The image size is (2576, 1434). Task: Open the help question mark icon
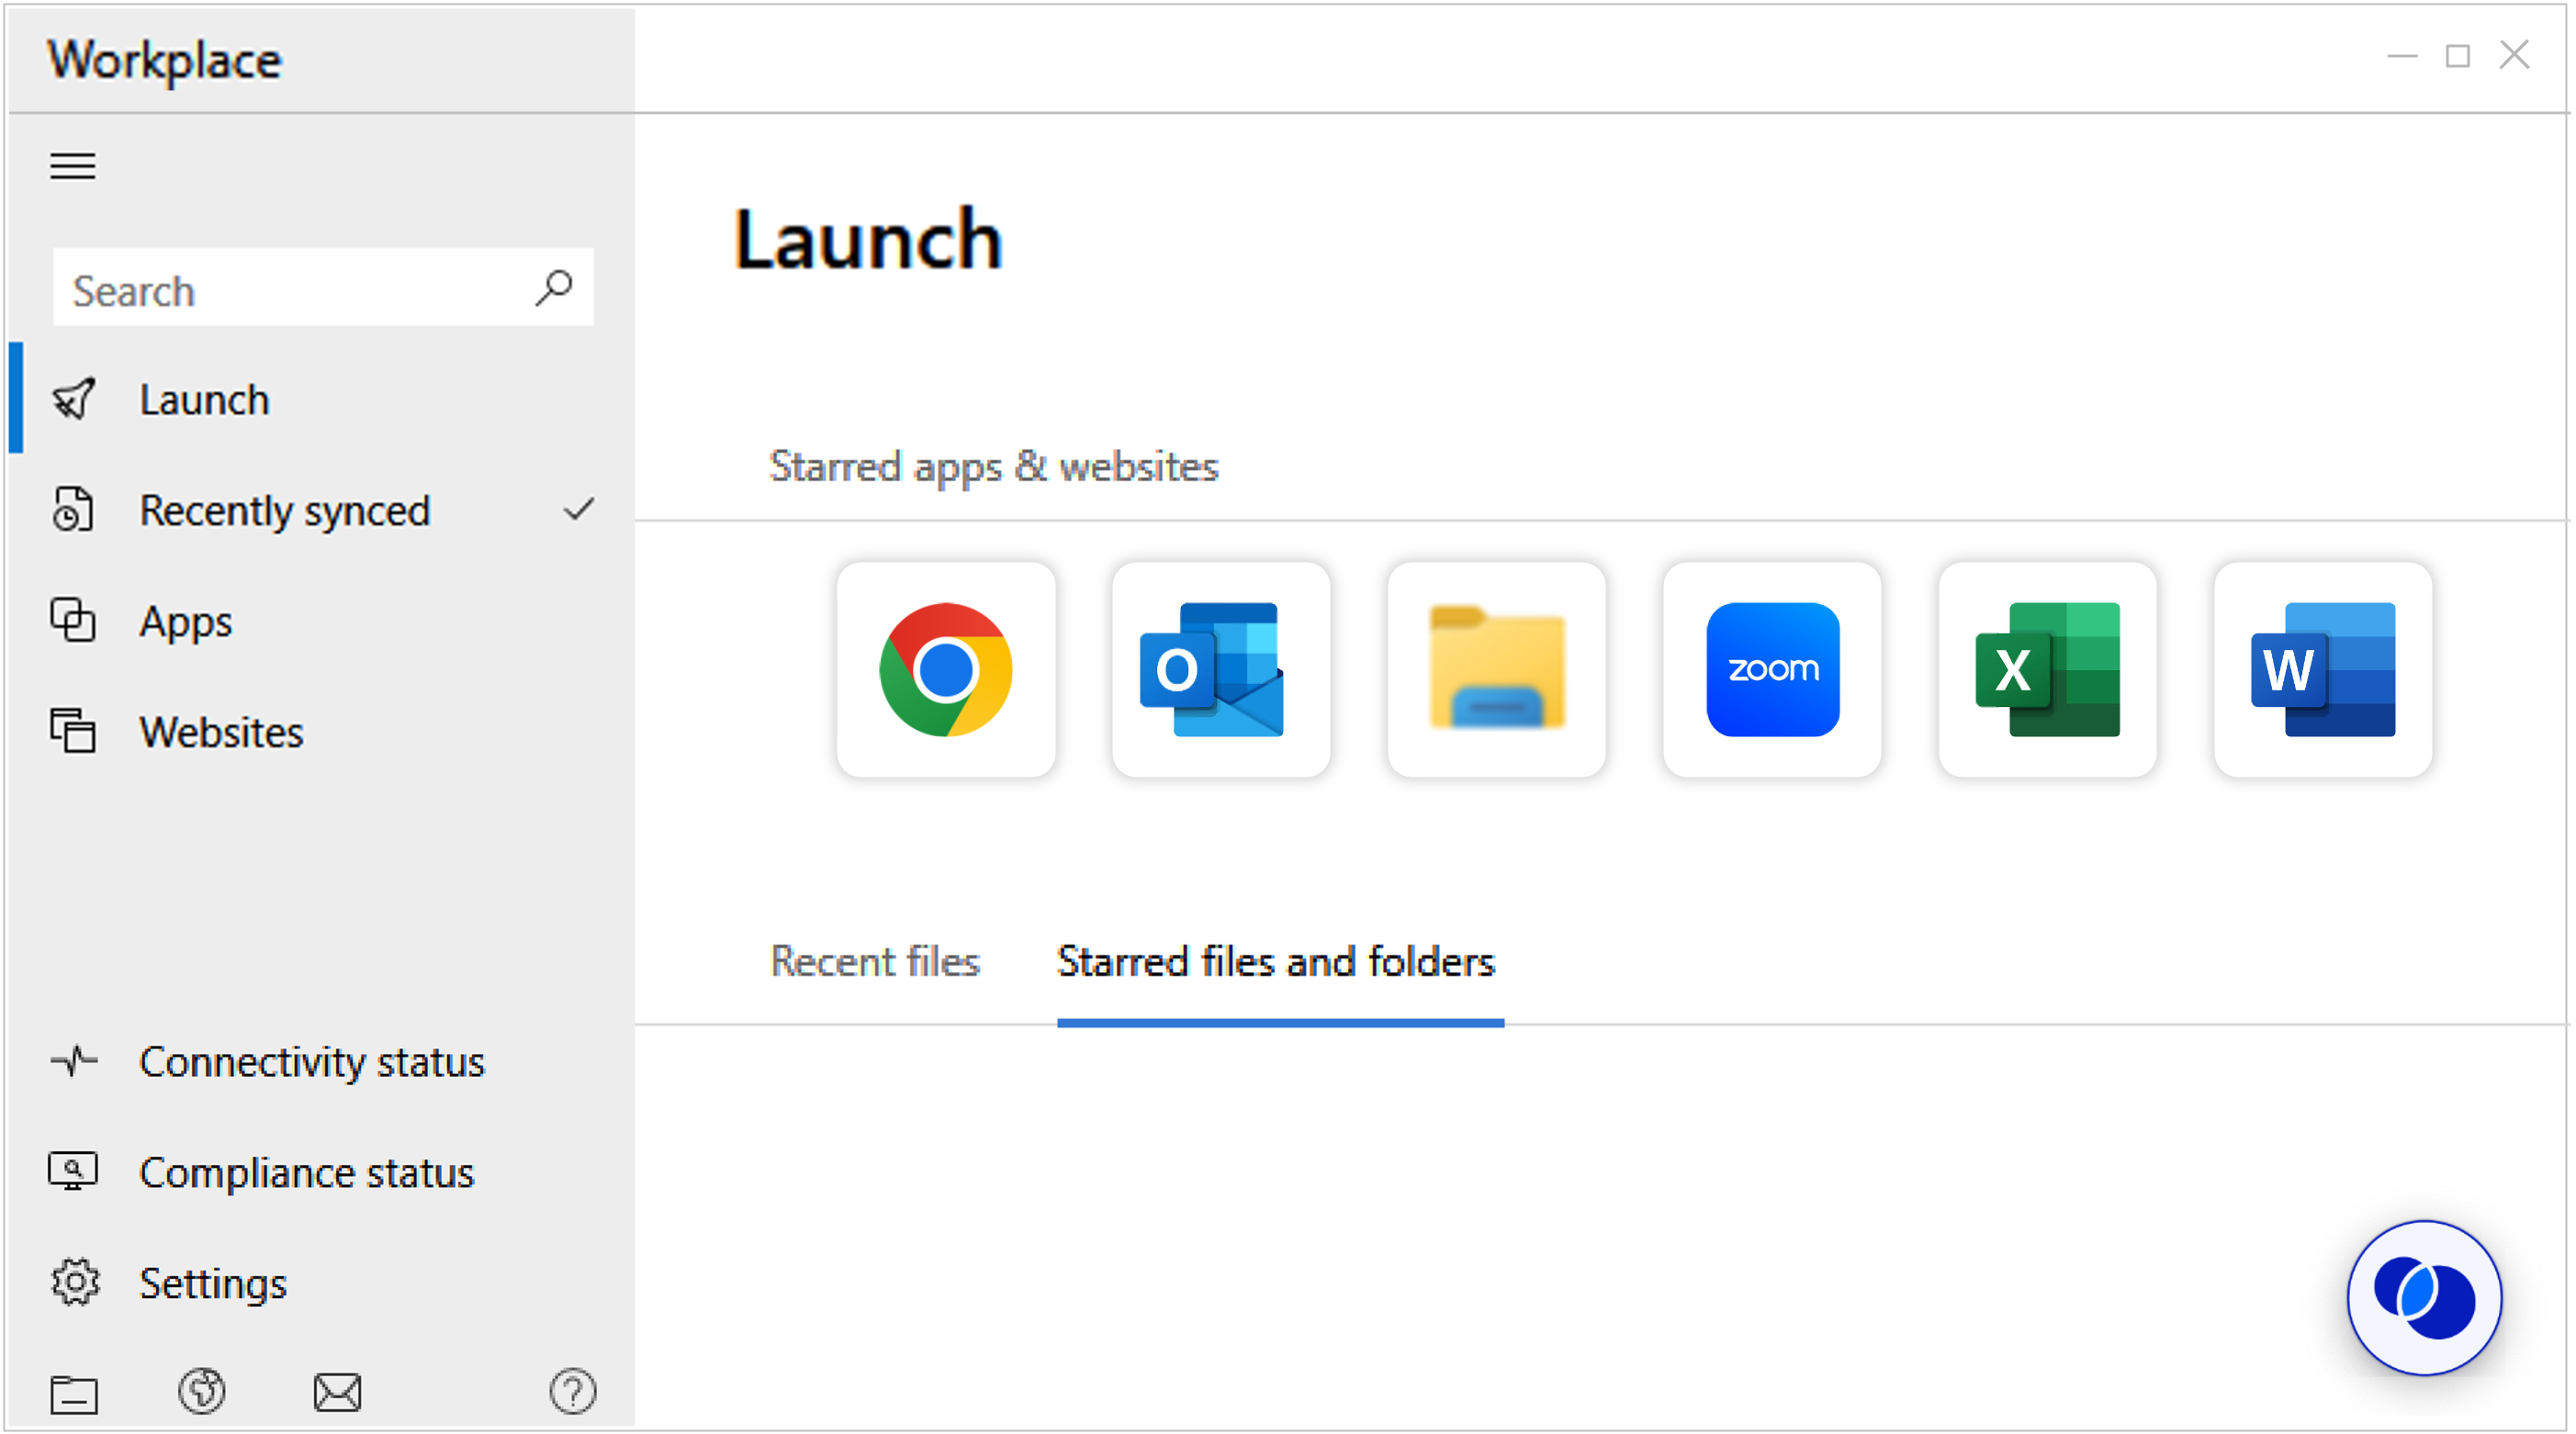tap(572, 1391)
